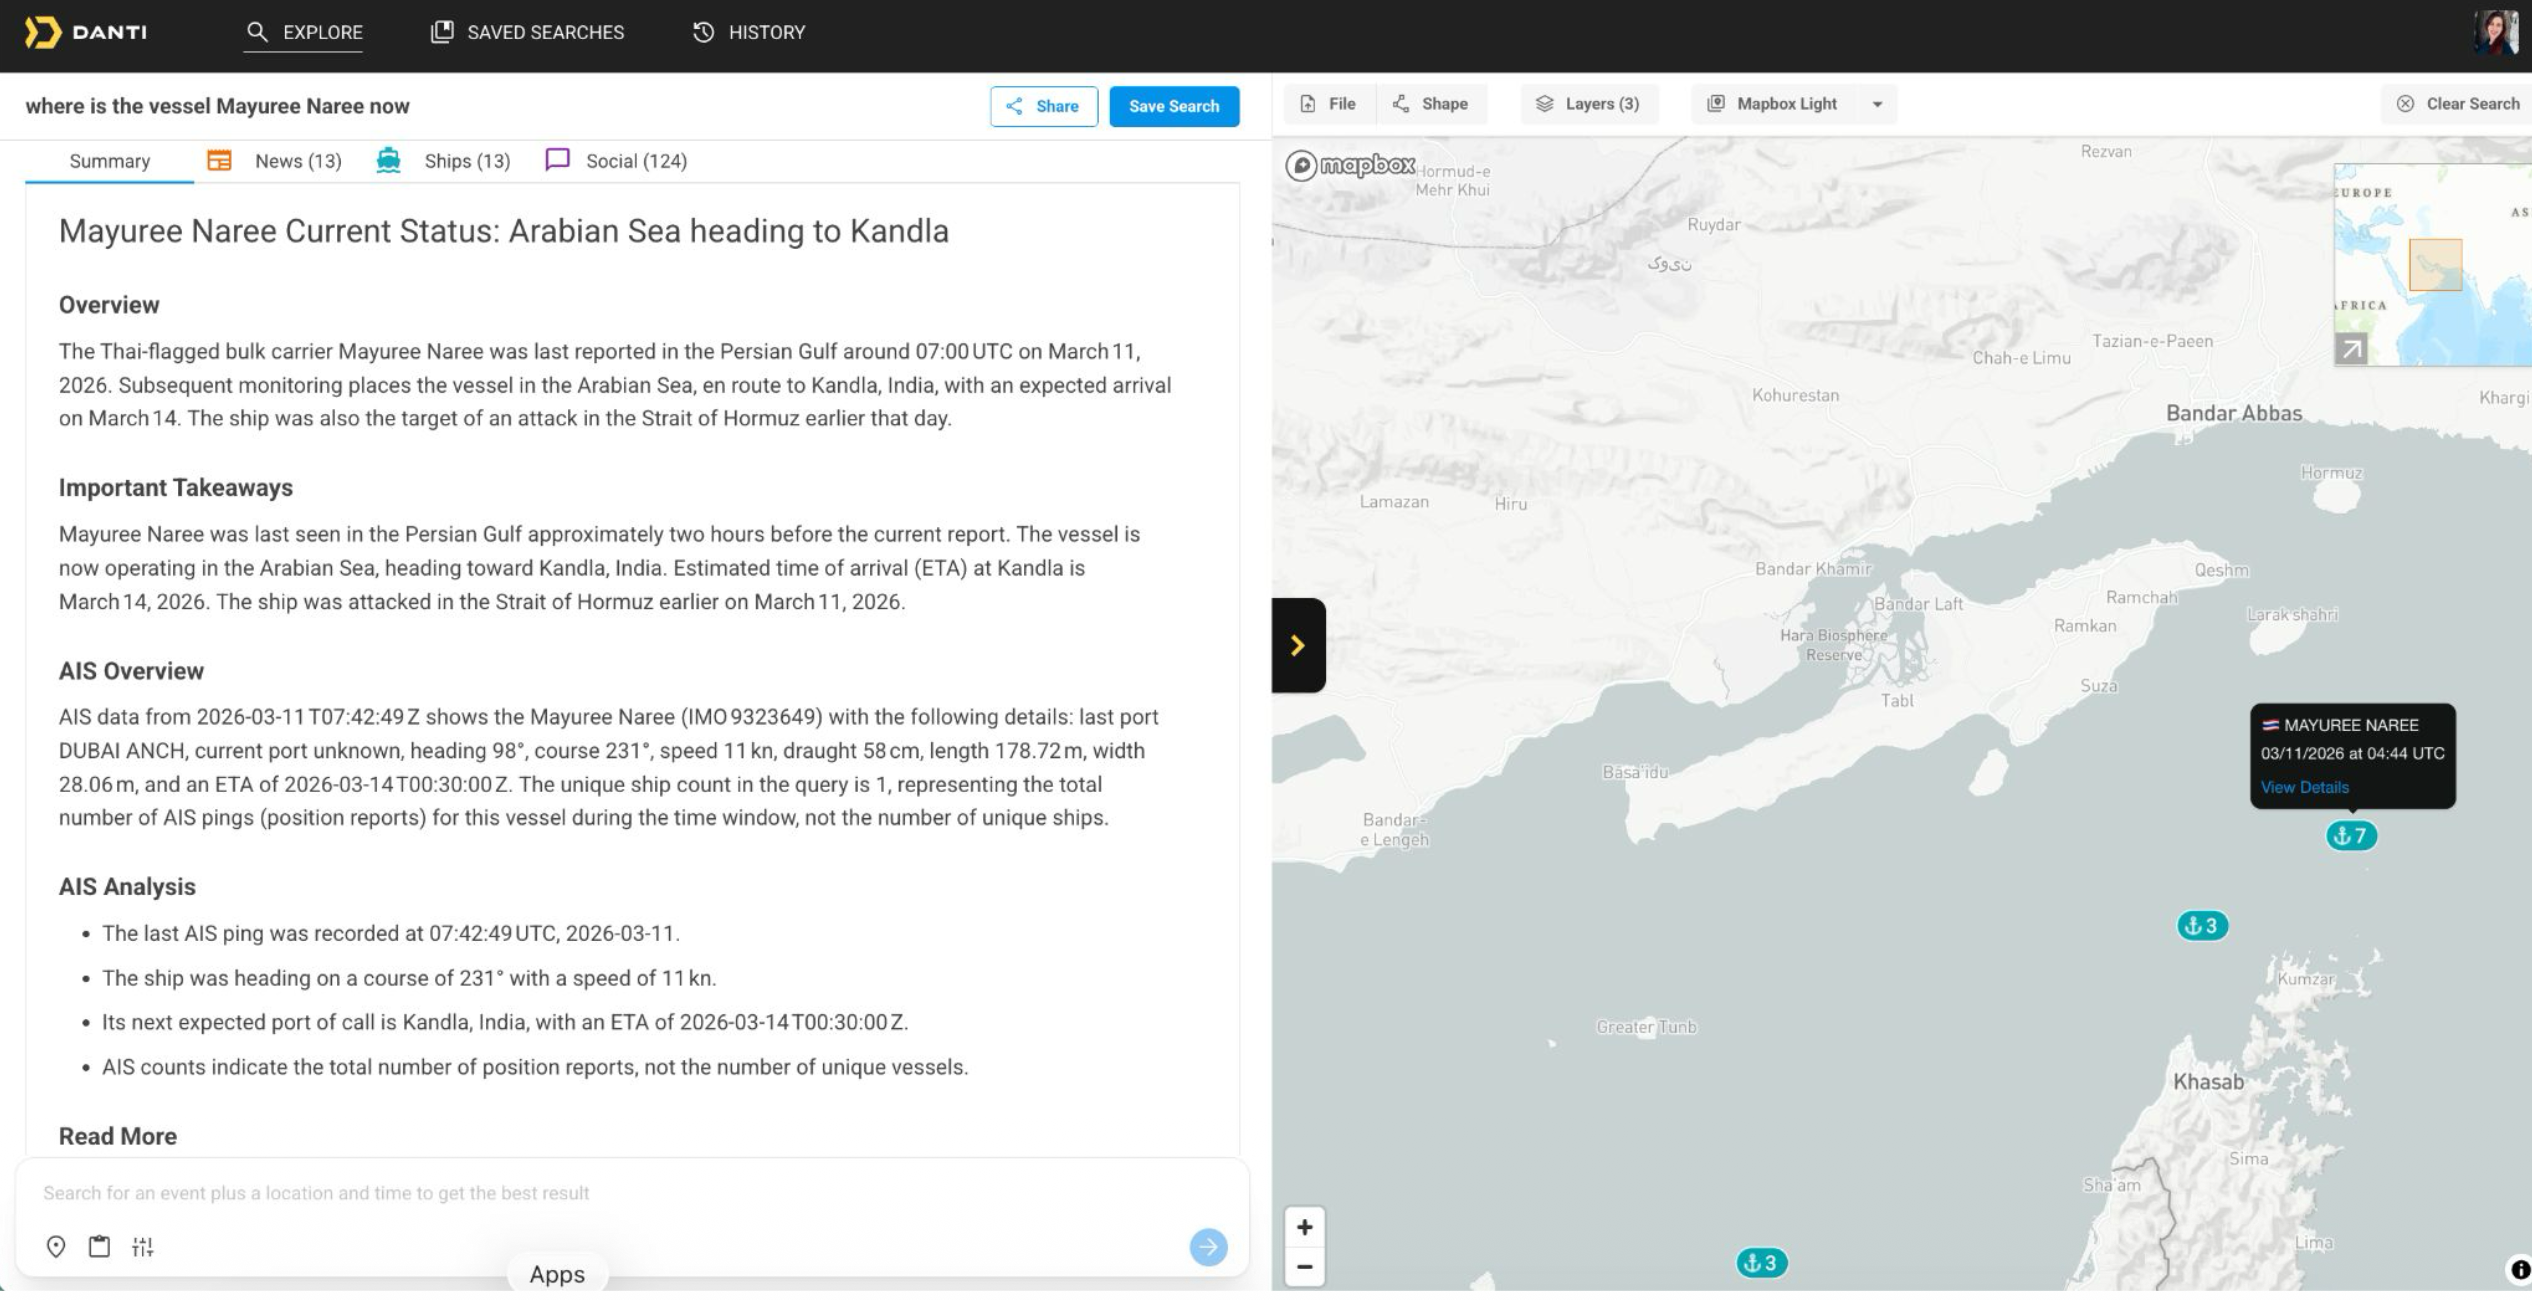Submit search with the blue arrow button
This screenshot has width=2532, height=1300.
[1208, 1246]
